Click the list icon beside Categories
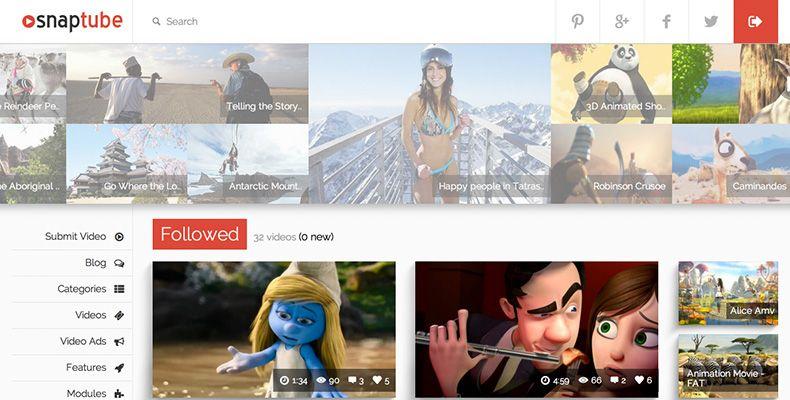 coord(119,289)
